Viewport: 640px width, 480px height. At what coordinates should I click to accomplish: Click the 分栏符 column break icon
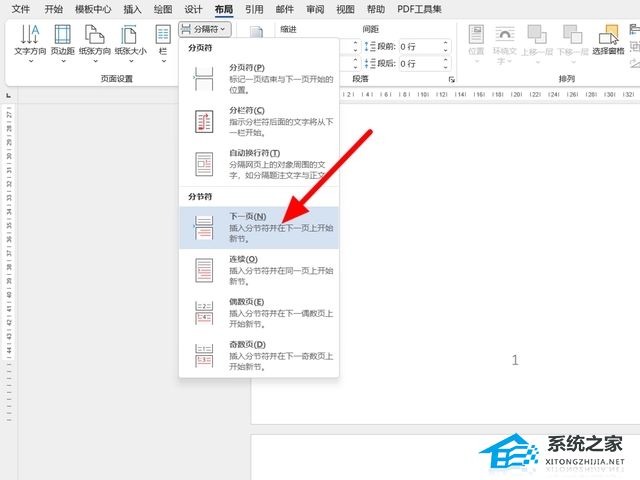[x=204, y=122]
